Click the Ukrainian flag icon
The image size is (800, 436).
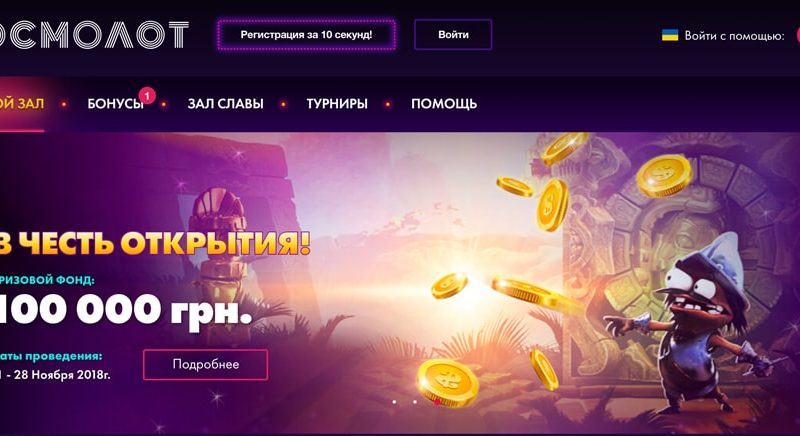coord(670,35)
